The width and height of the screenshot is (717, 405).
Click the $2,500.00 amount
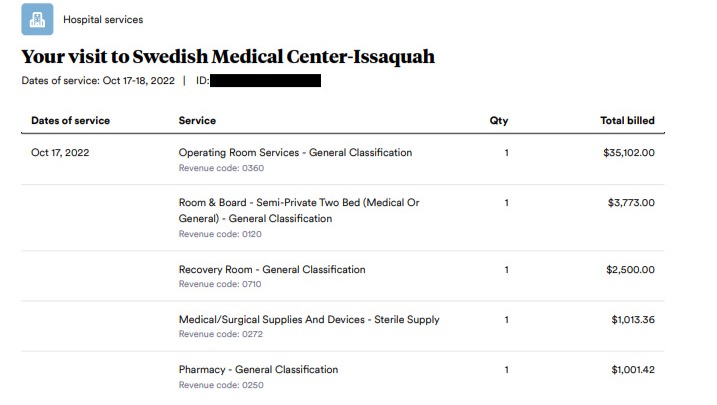[630, 270]
